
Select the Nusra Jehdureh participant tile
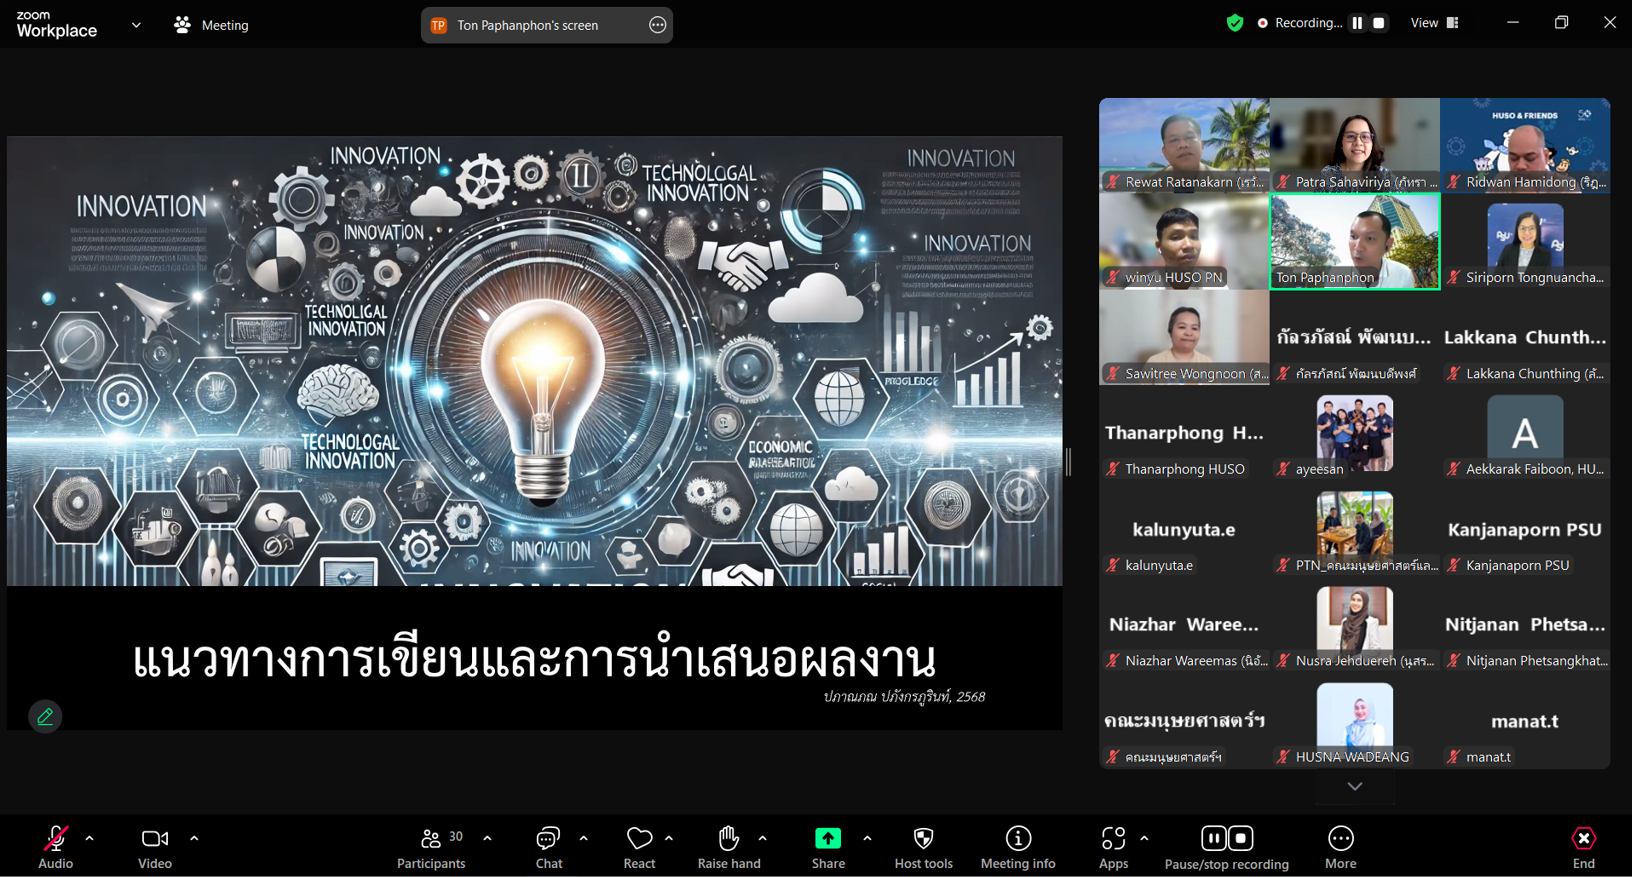1355,625
